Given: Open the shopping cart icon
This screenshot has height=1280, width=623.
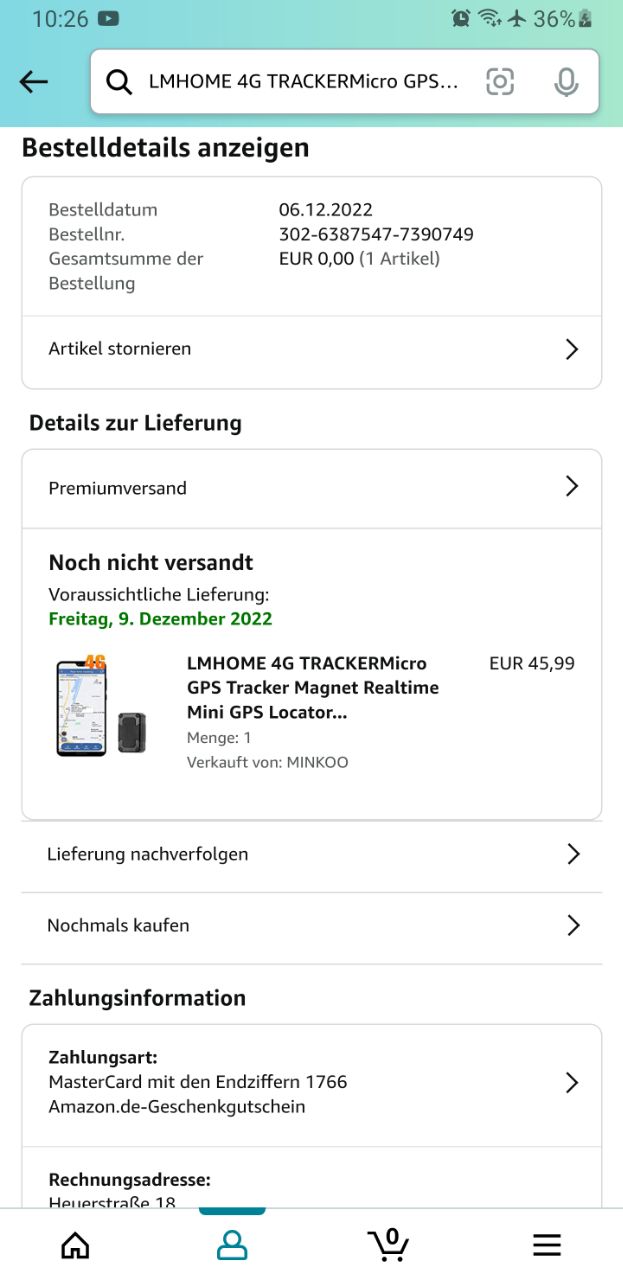Looking at the screenshot, I should coord(388,1244).
